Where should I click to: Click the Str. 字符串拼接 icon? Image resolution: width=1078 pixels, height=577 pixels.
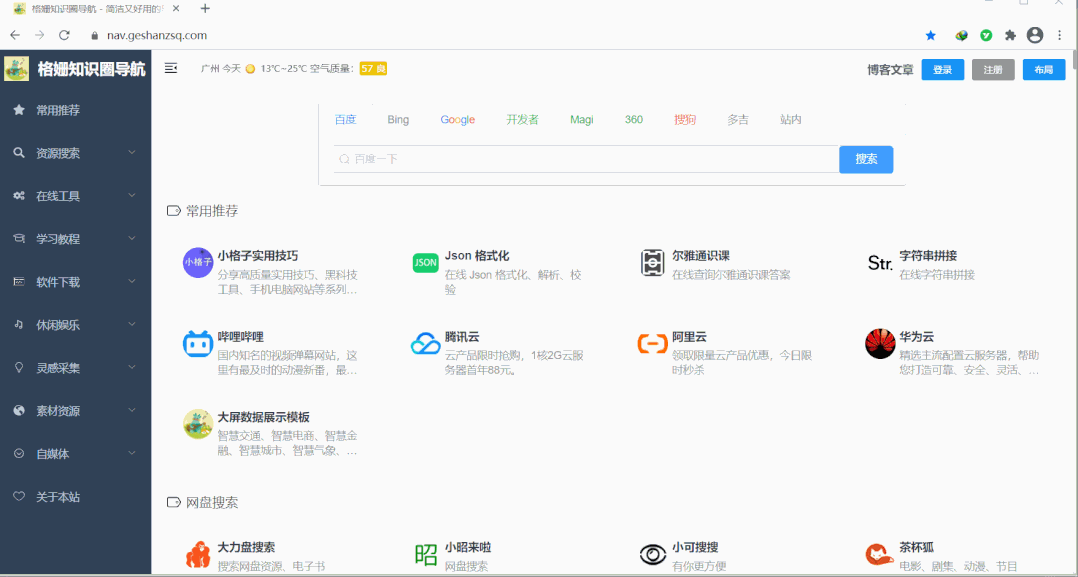880,263
